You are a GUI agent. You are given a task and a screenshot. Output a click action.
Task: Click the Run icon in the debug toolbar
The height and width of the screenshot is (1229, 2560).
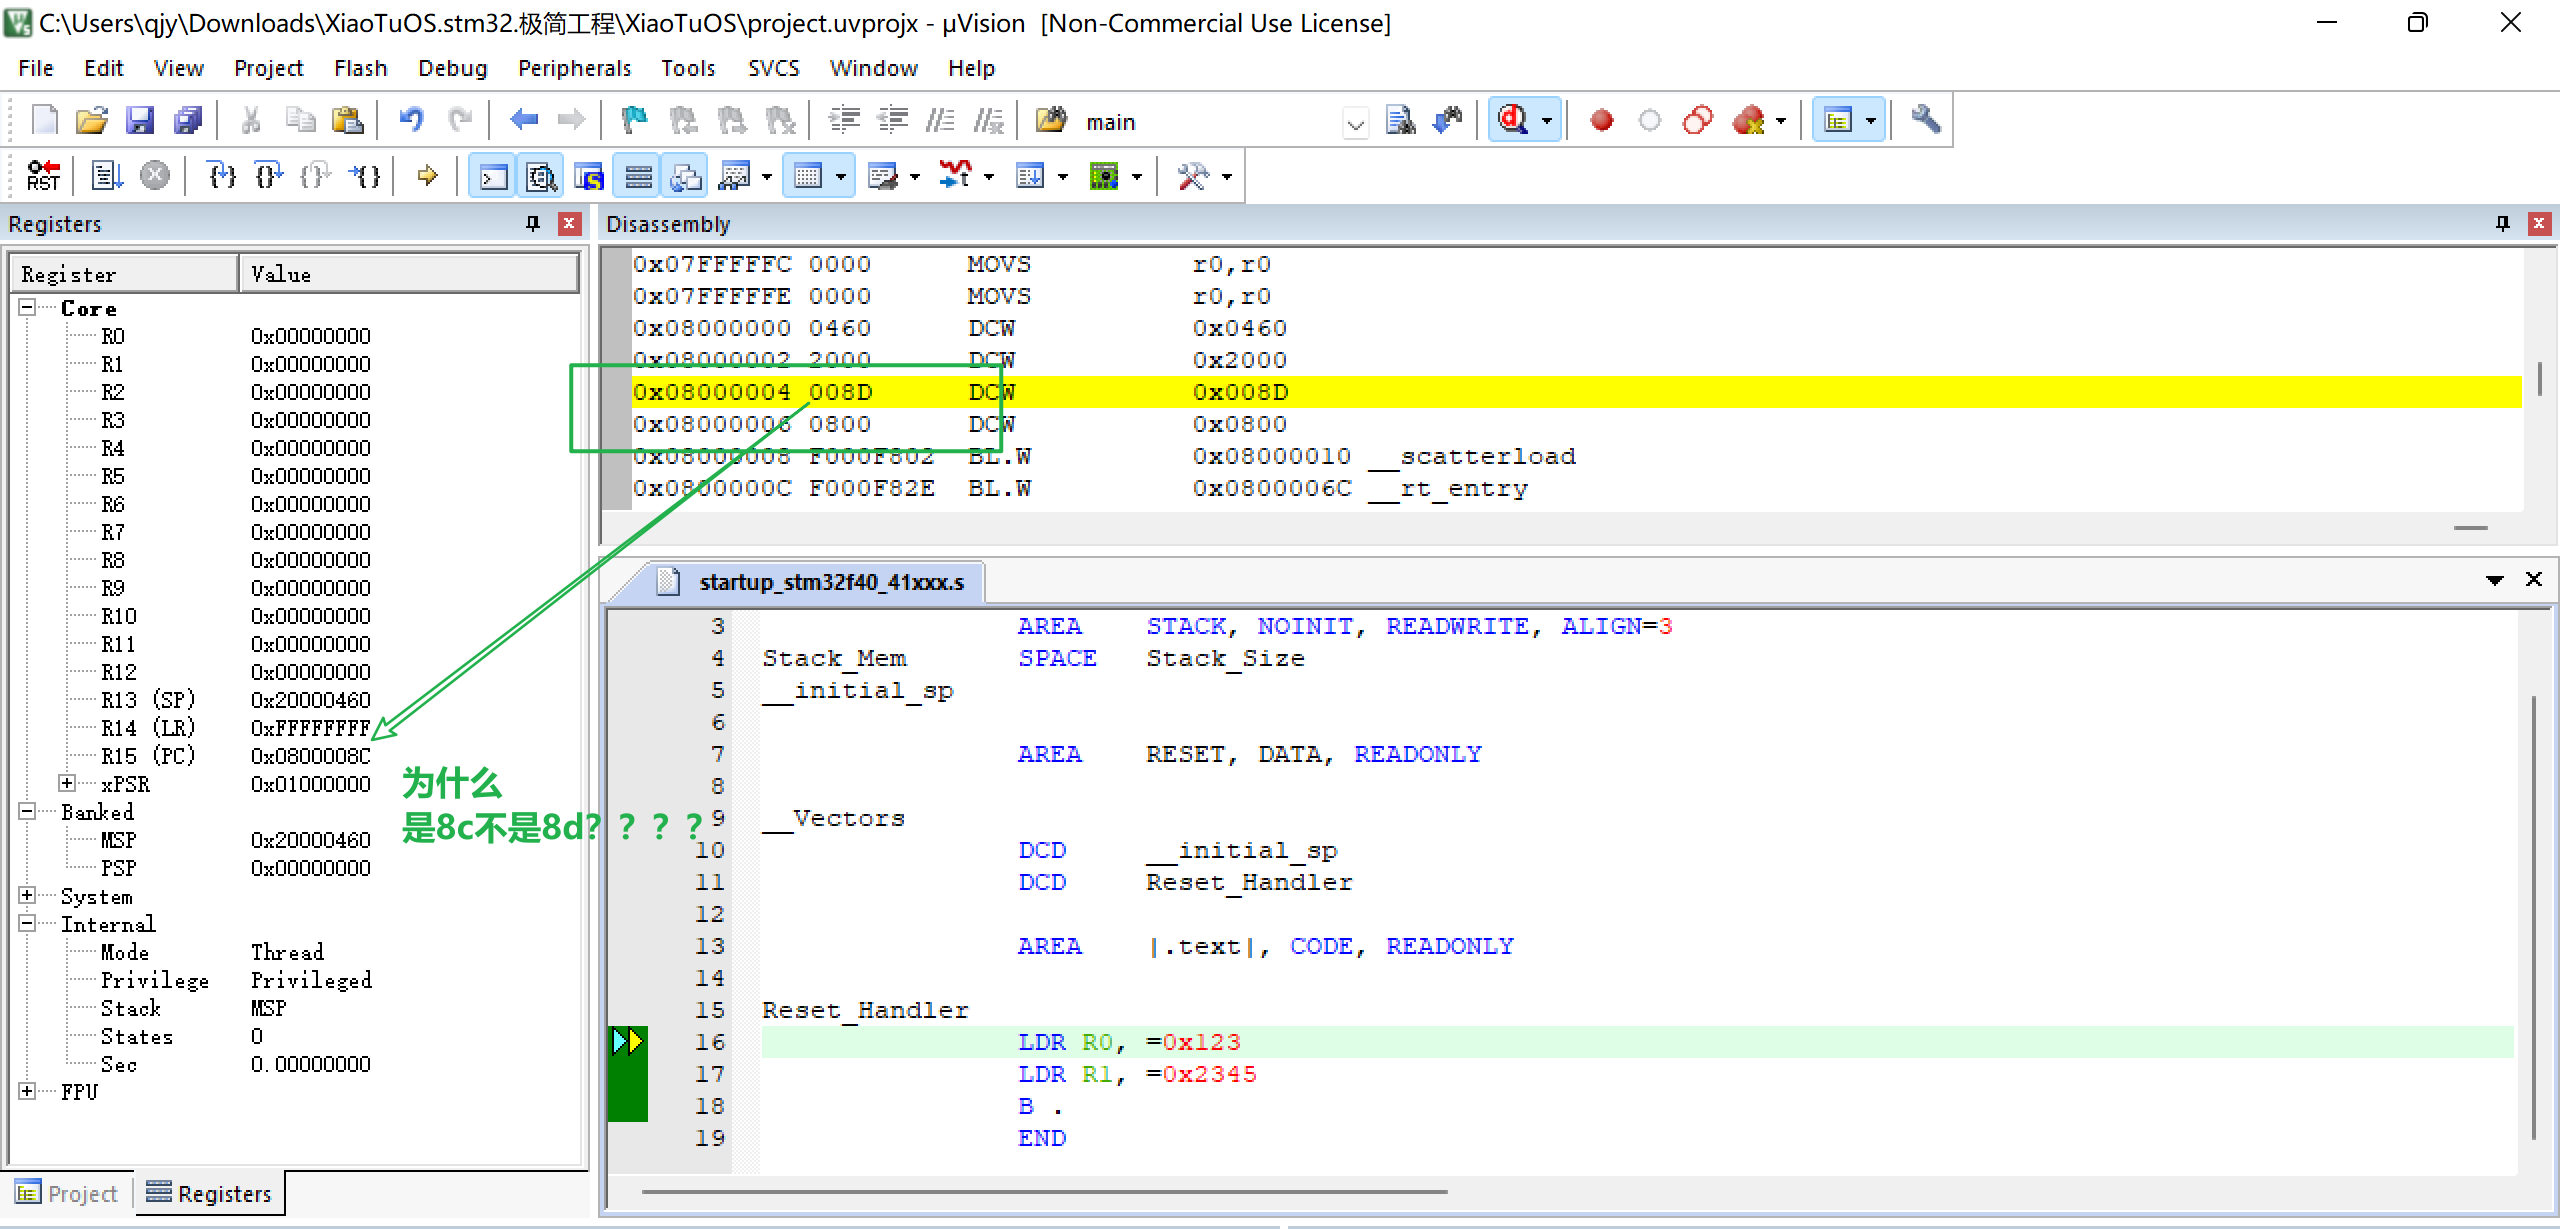pyautogui.click(x=107, y=177)
